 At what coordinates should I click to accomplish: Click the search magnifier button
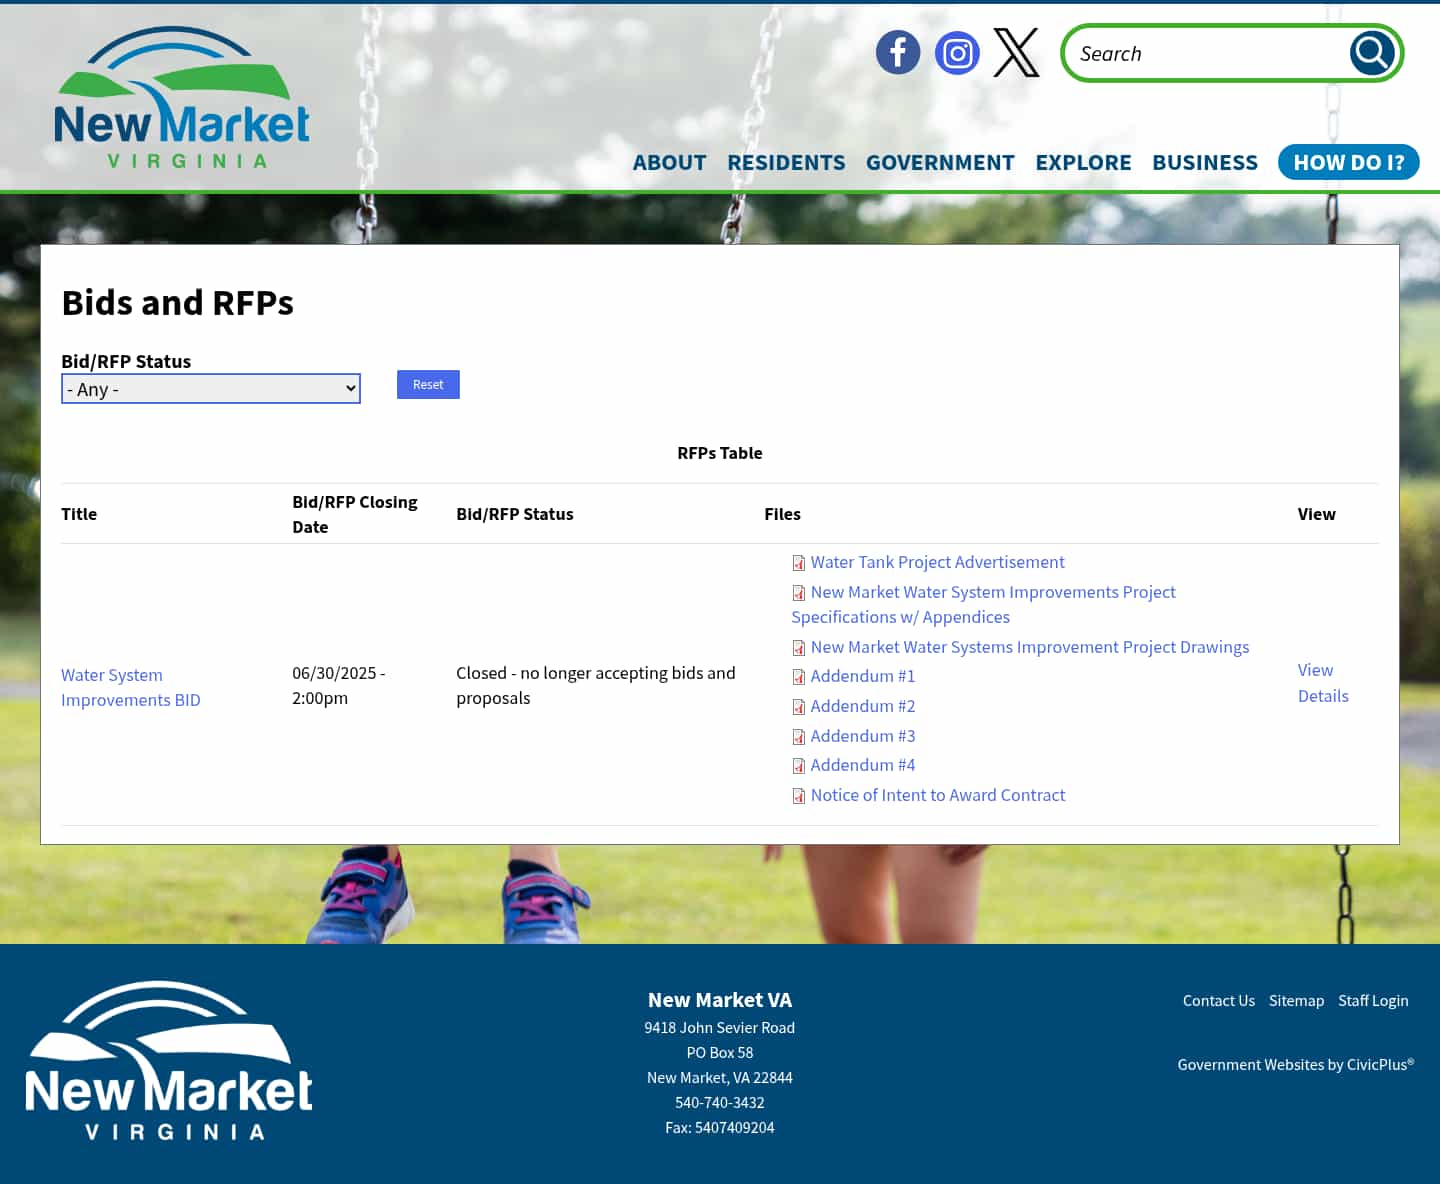1372,53
